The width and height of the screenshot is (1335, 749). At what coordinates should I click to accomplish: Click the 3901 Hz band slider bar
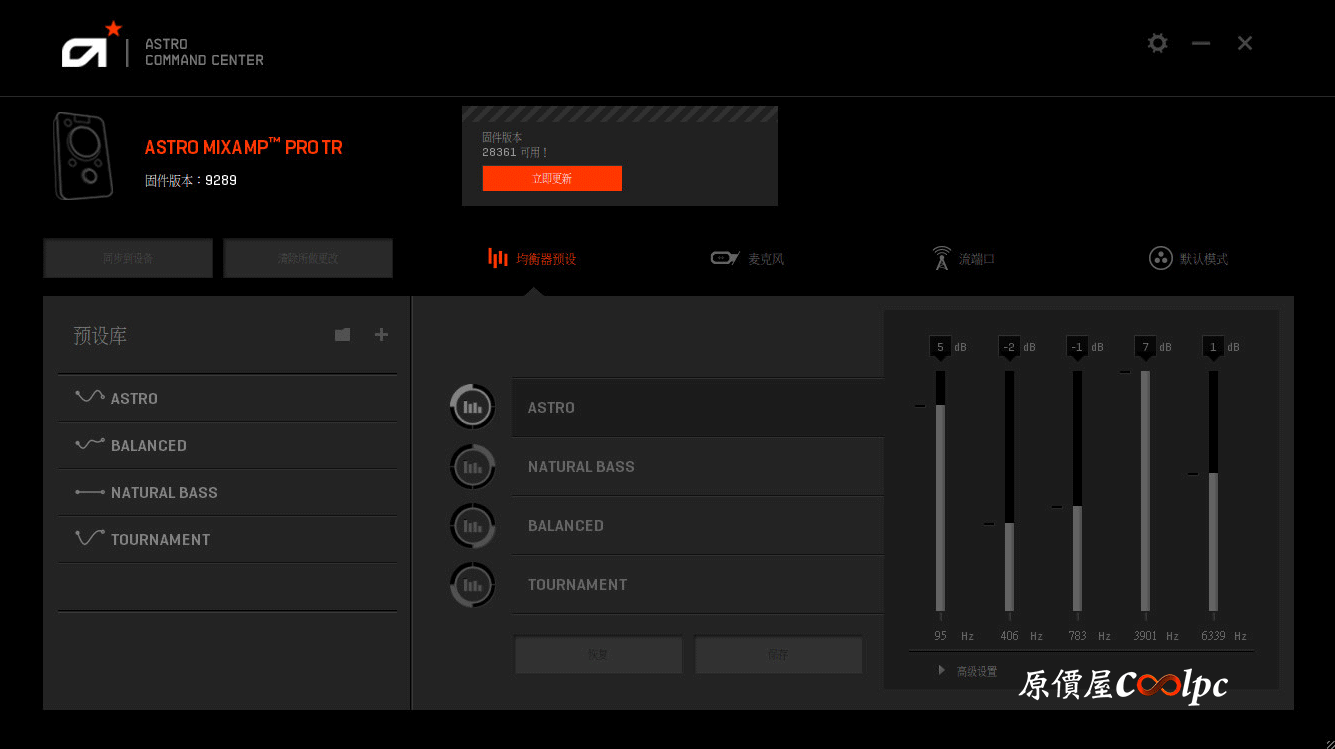tap(1145, 491)
